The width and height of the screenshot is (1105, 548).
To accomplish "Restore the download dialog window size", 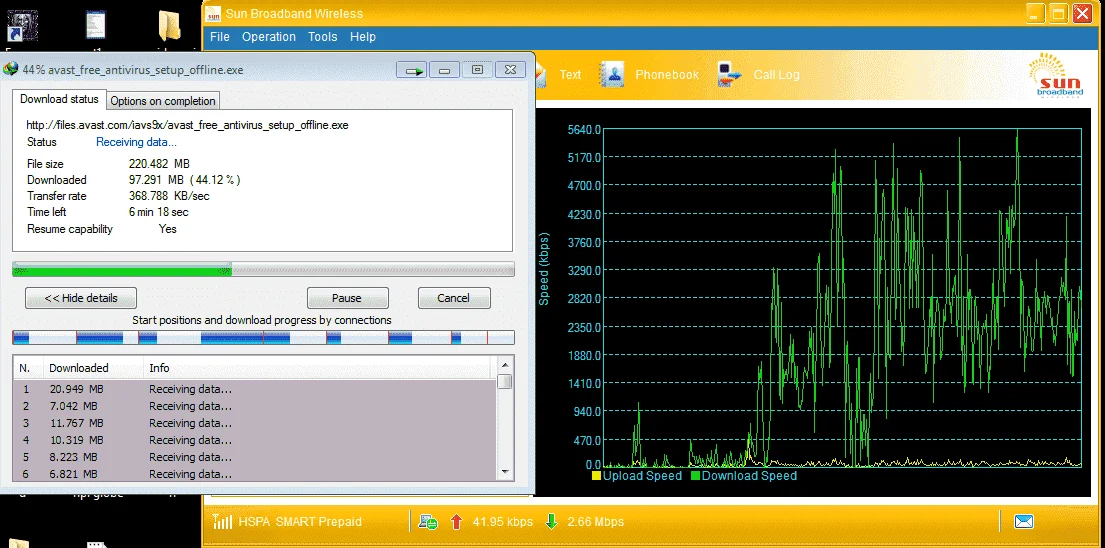I will pyautogui.click(x=477, y=70).
